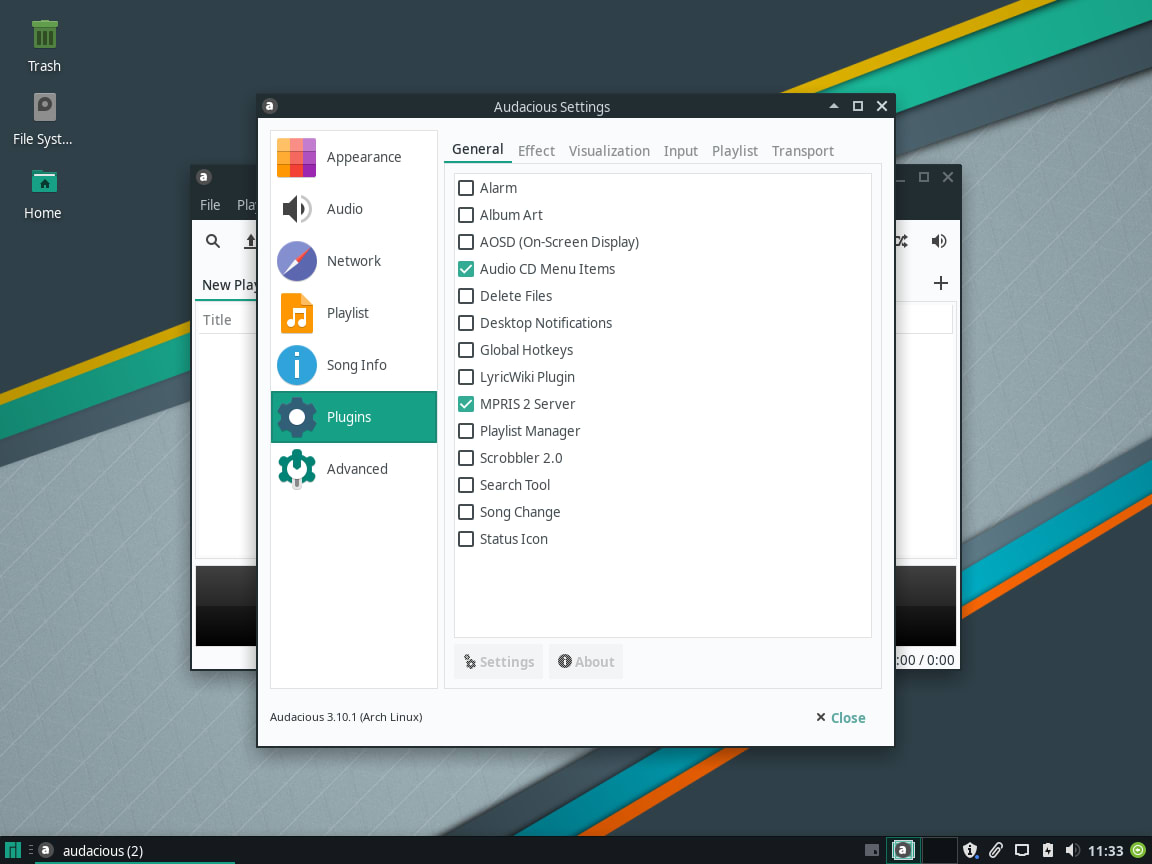
Task: Enable Desktop Notifications plugin
Action: click(x=466, y=323)
